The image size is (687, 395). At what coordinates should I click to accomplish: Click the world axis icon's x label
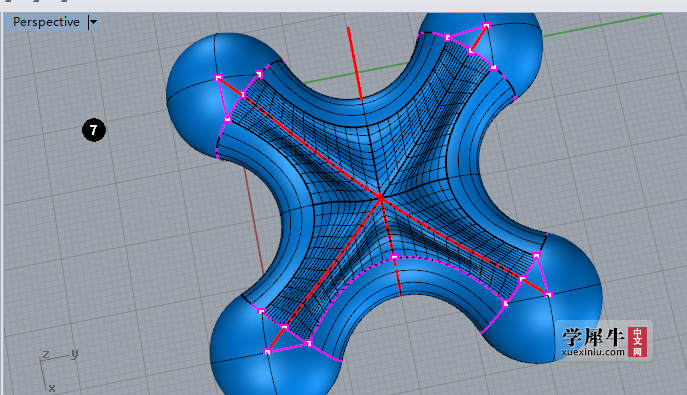(52, 388)
